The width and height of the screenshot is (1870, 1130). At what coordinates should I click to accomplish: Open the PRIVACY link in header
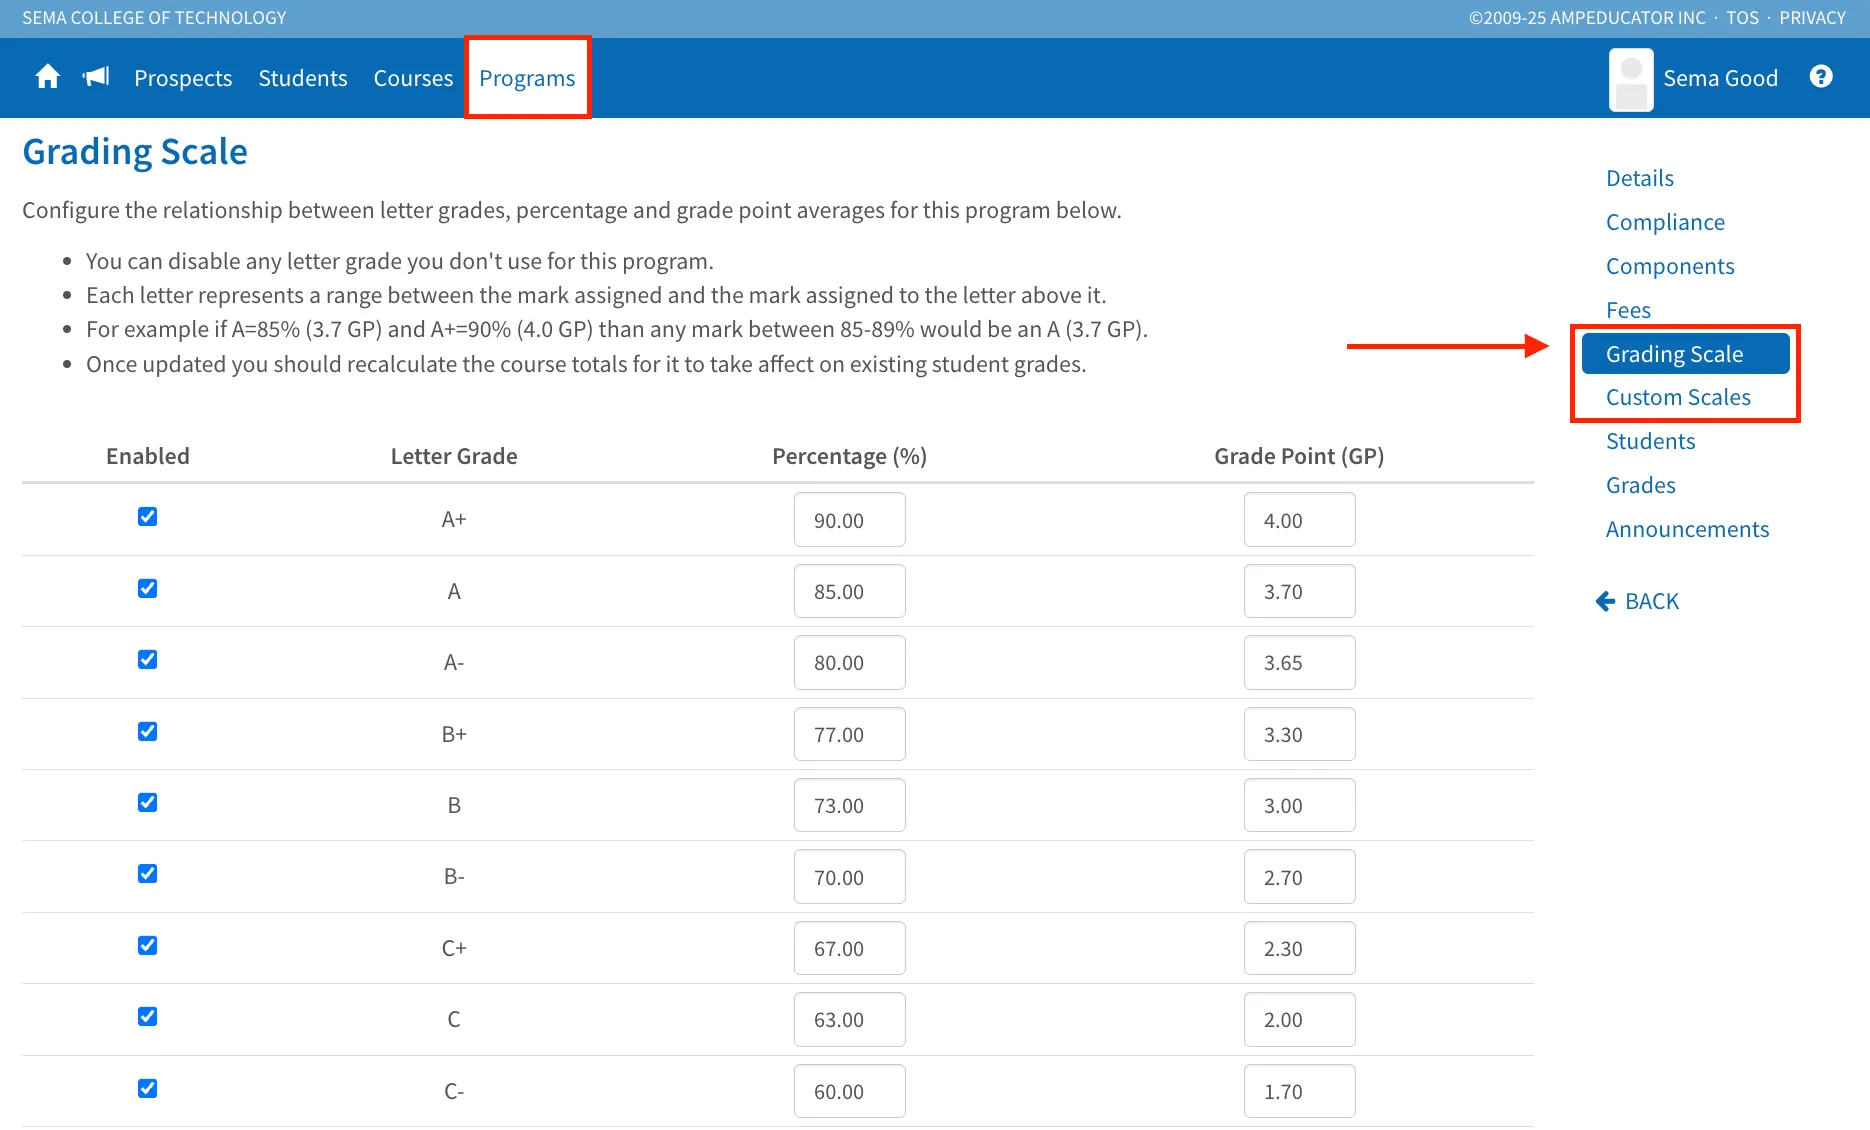coord(1812,18)
